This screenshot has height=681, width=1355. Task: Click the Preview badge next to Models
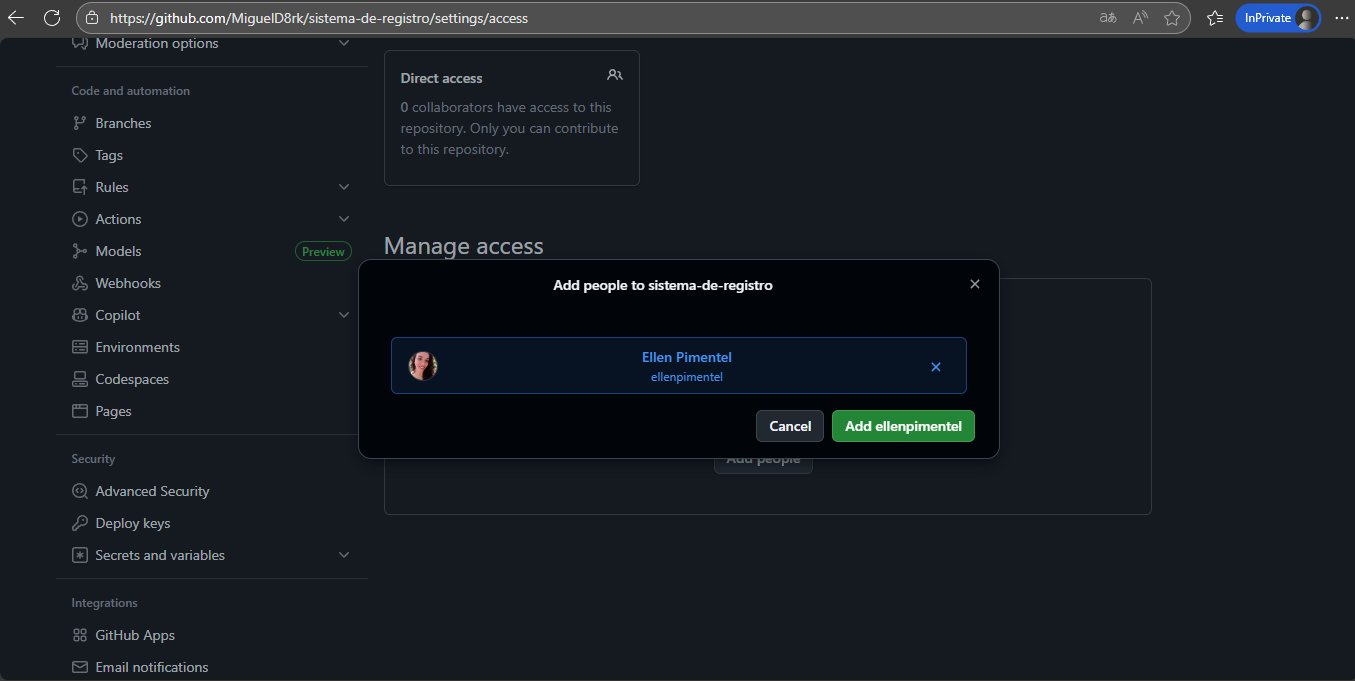(323, 252)
